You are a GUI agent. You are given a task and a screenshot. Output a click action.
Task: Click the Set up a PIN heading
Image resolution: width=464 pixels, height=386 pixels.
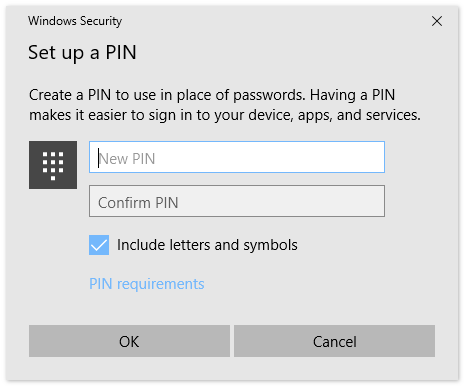[82, 53]
